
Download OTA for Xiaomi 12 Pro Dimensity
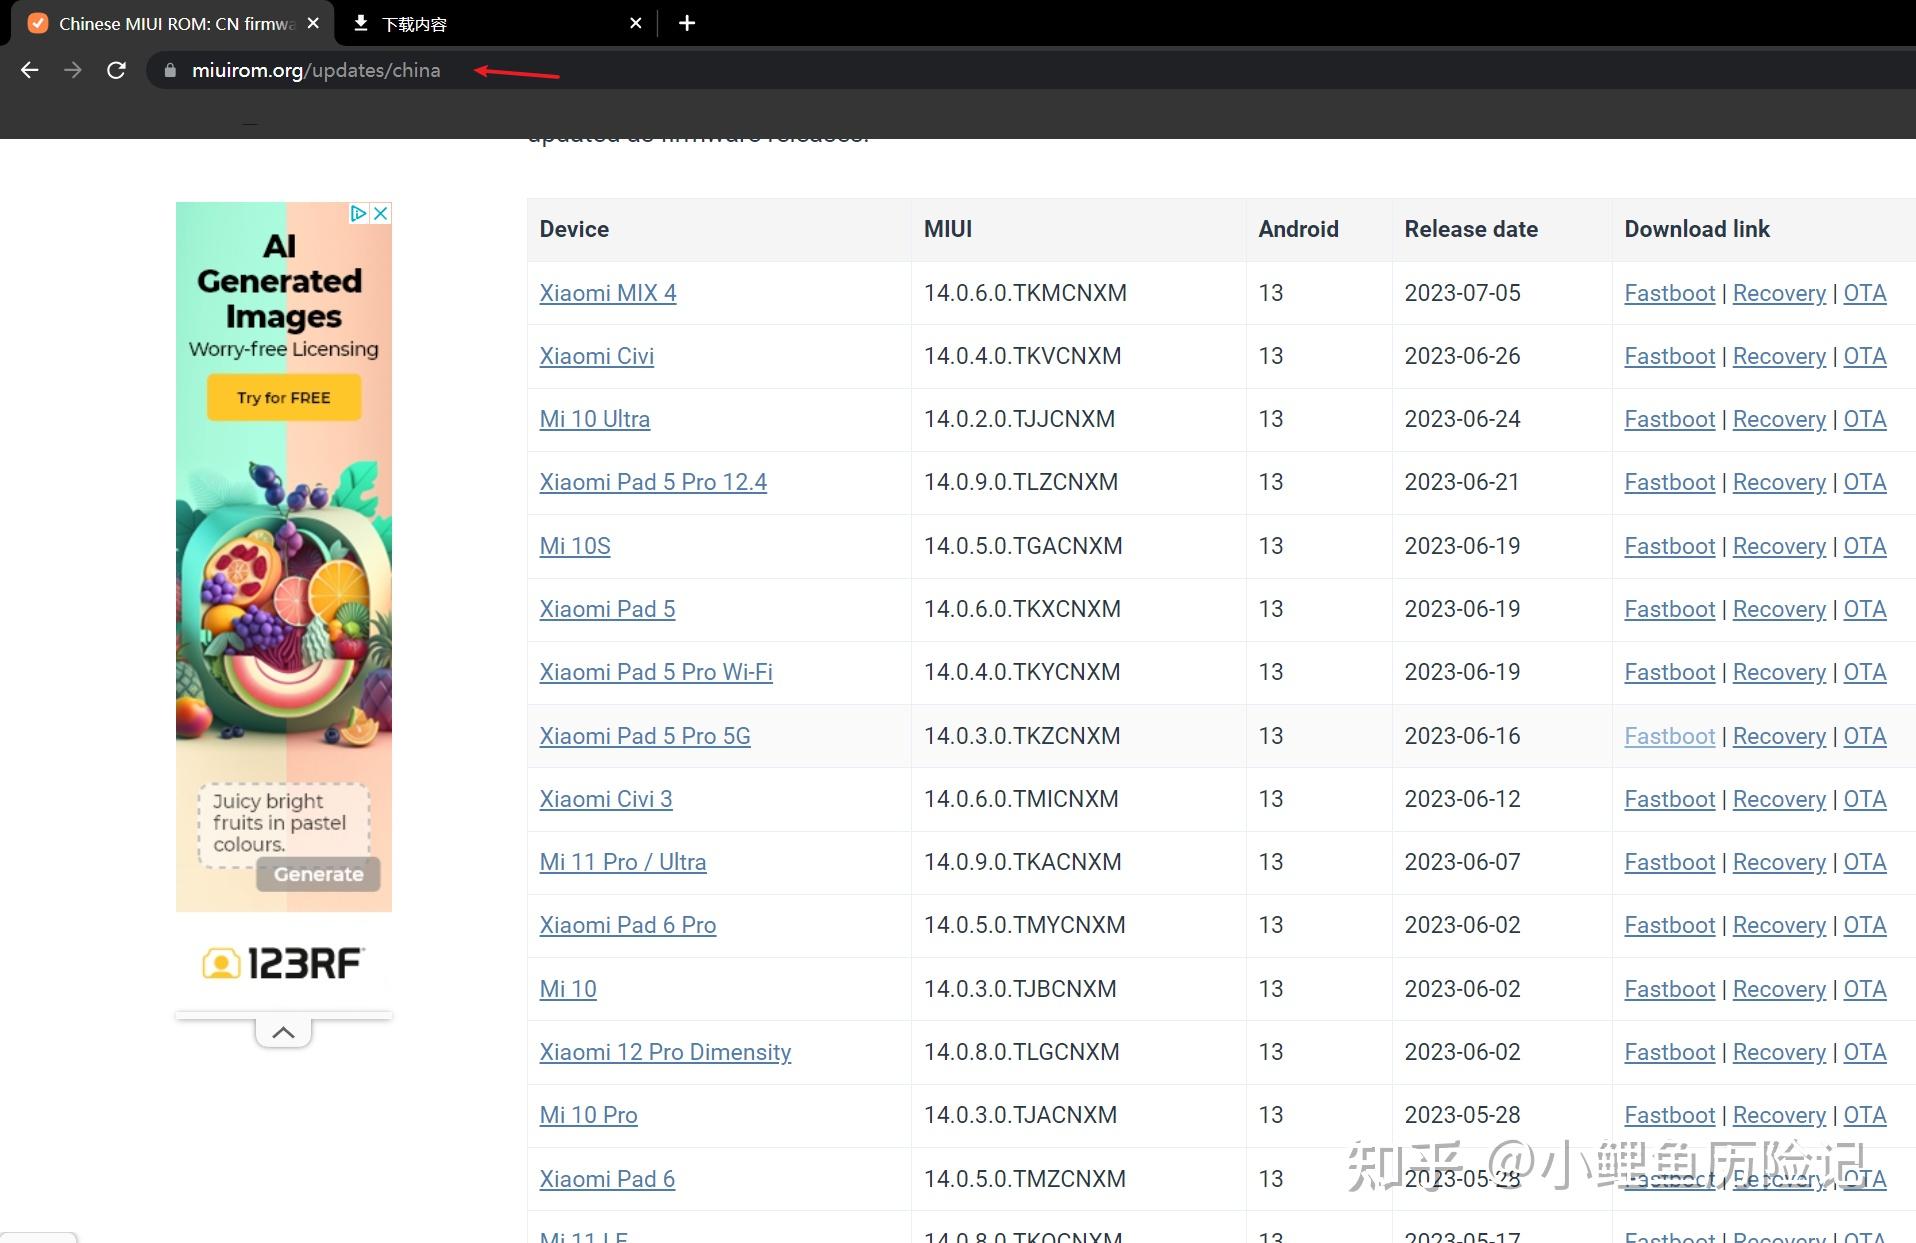(1865, 1052)
